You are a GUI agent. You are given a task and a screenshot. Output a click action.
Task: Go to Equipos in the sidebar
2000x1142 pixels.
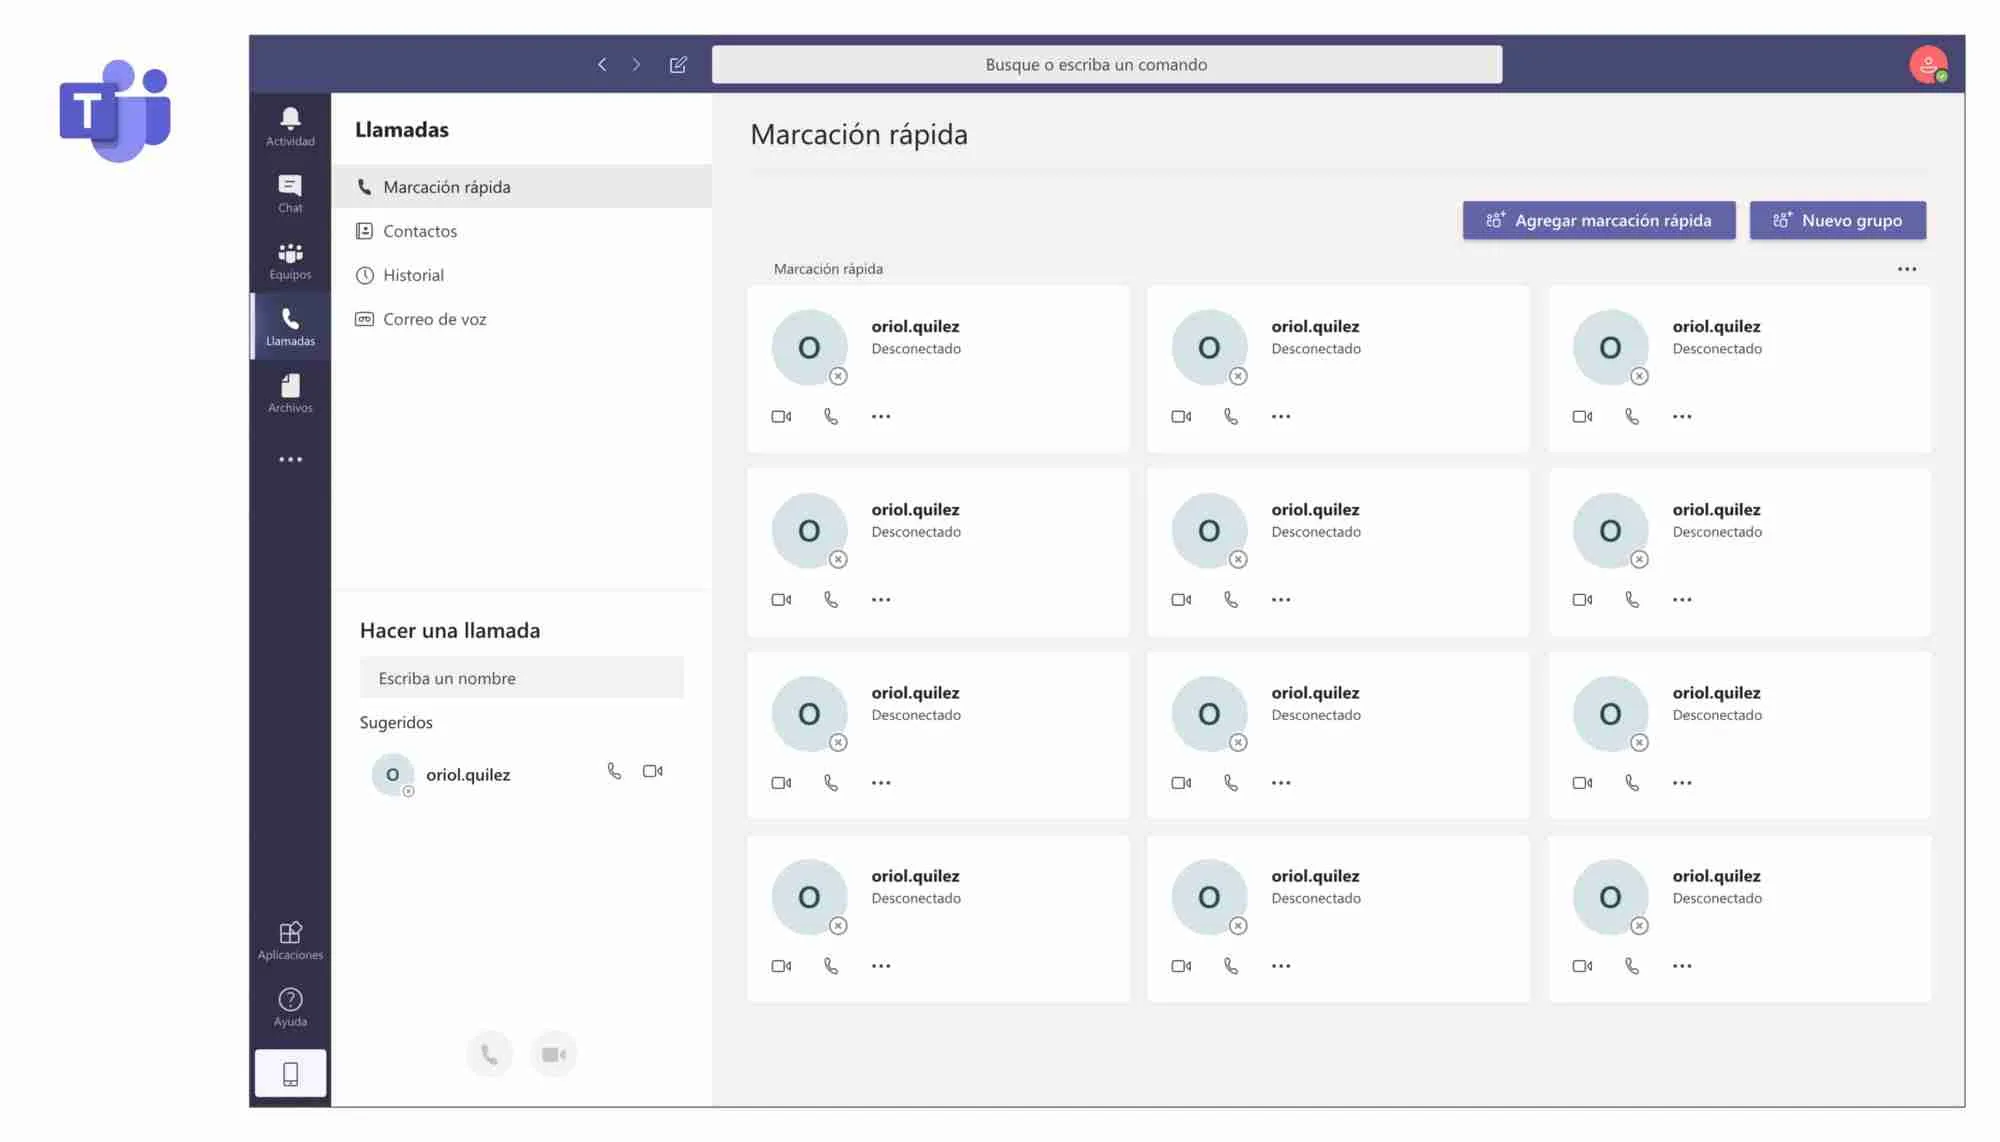(290, 261)
